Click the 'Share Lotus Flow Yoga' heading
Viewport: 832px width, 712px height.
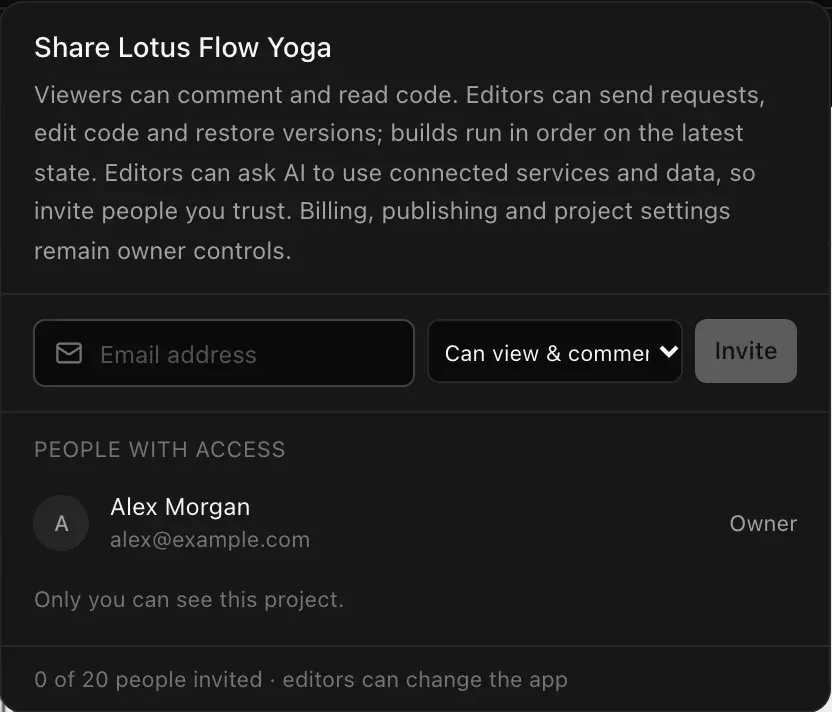click(183, 48)
